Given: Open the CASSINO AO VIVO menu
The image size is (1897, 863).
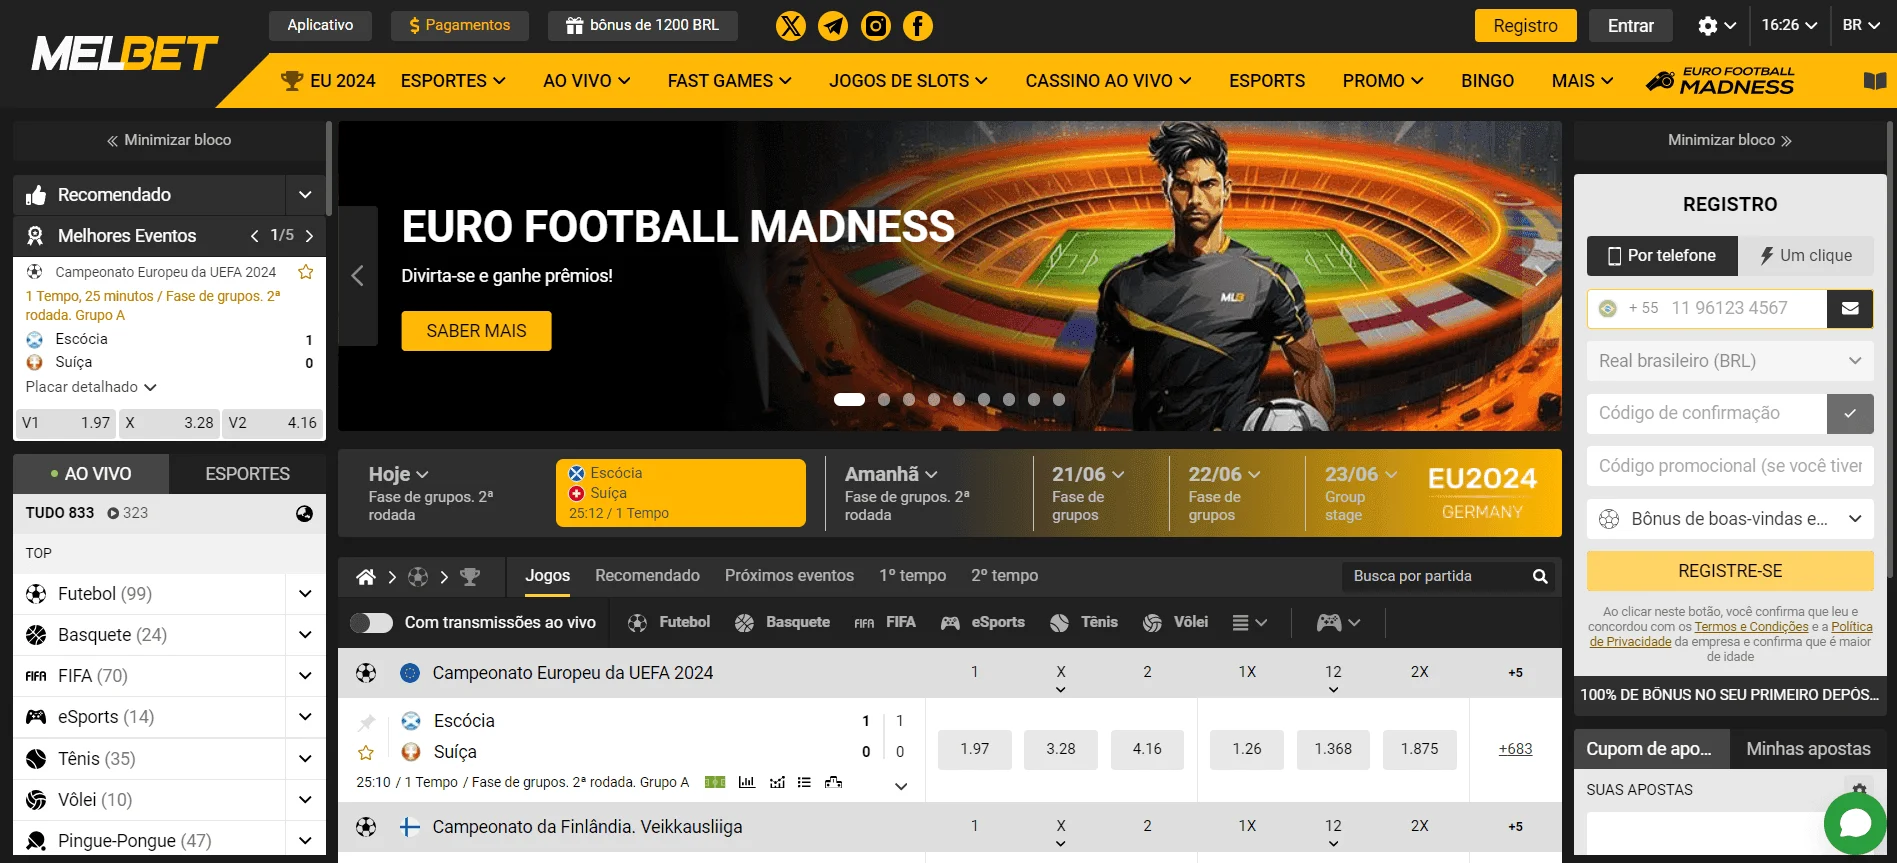Looking at the screenshot, I should point(1108,81).
